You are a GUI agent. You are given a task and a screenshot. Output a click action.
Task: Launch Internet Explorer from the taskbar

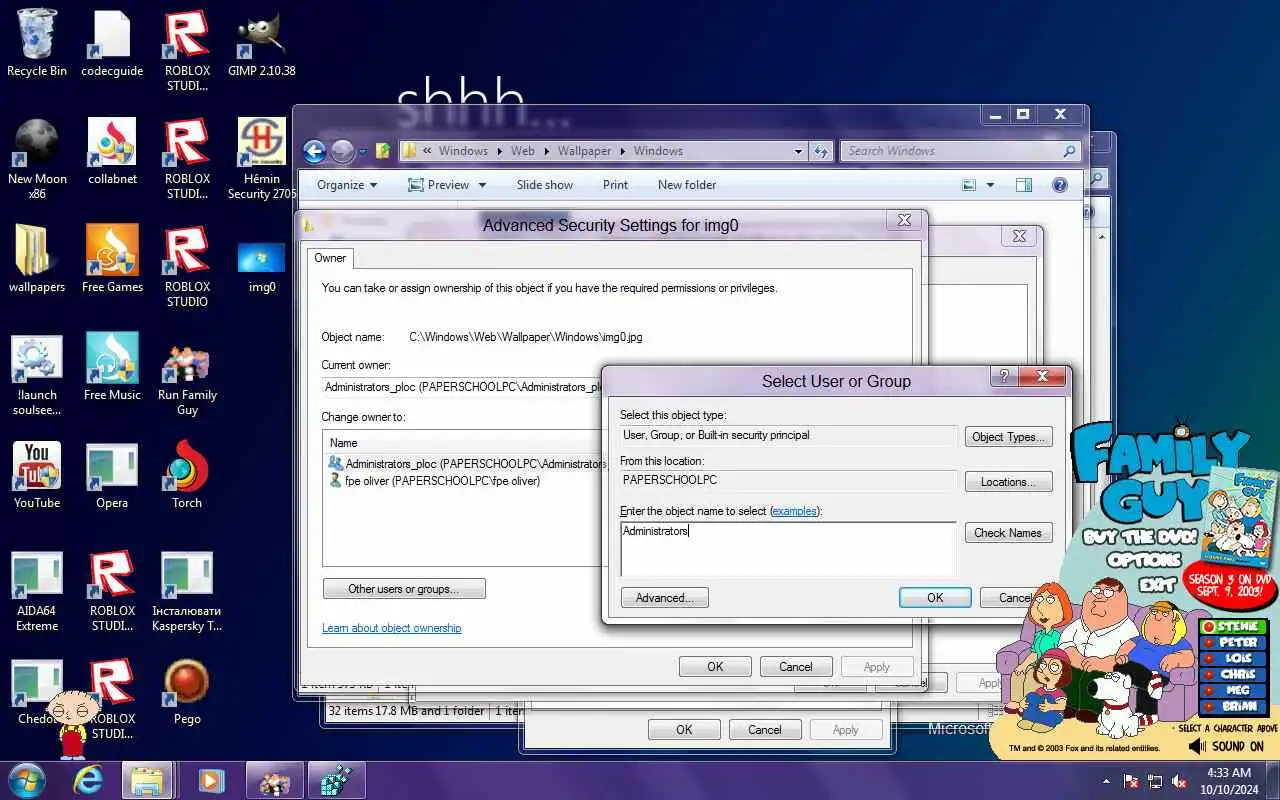pos(88,781)
